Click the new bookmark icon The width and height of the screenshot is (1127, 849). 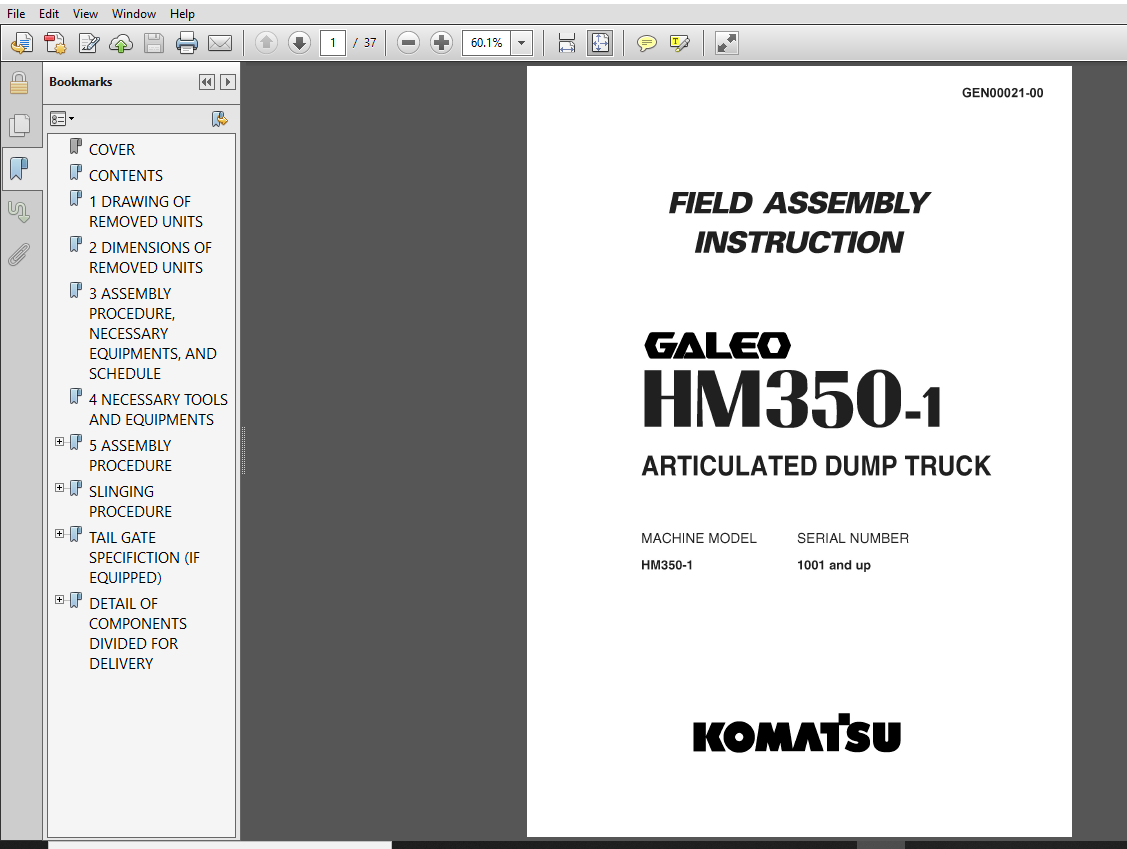click(219, 119)
